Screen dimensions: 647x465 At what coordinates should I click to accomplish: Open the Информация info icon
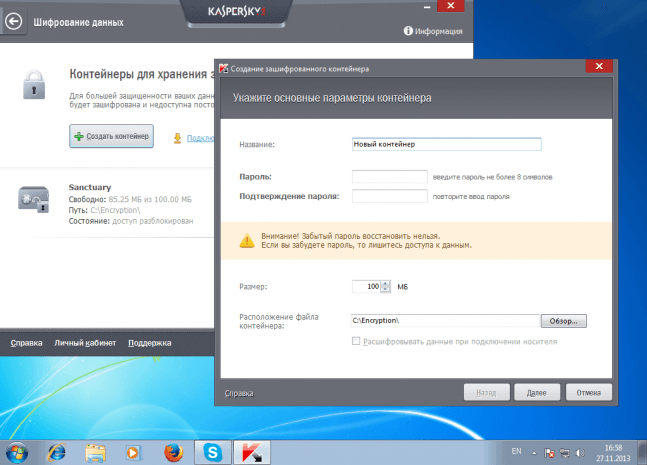408,31
